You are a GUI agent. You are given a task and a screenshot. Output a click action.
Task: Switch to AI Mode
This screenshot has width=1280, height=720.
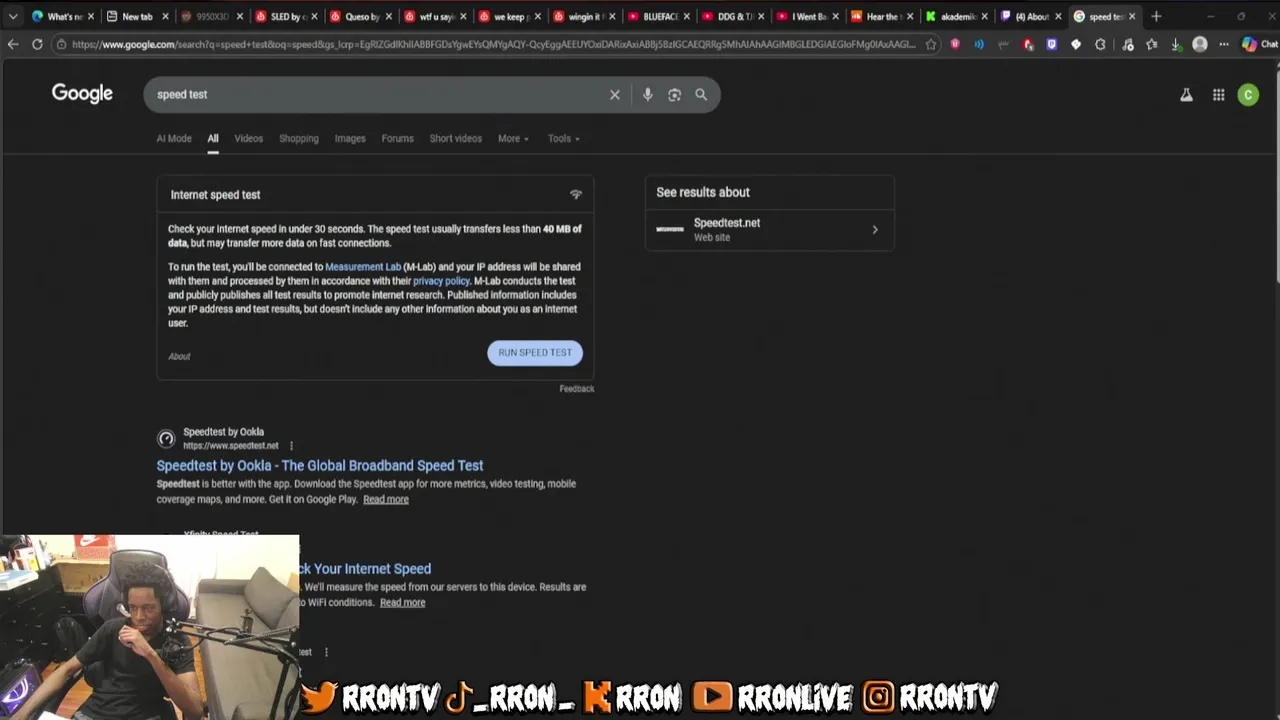174,138
